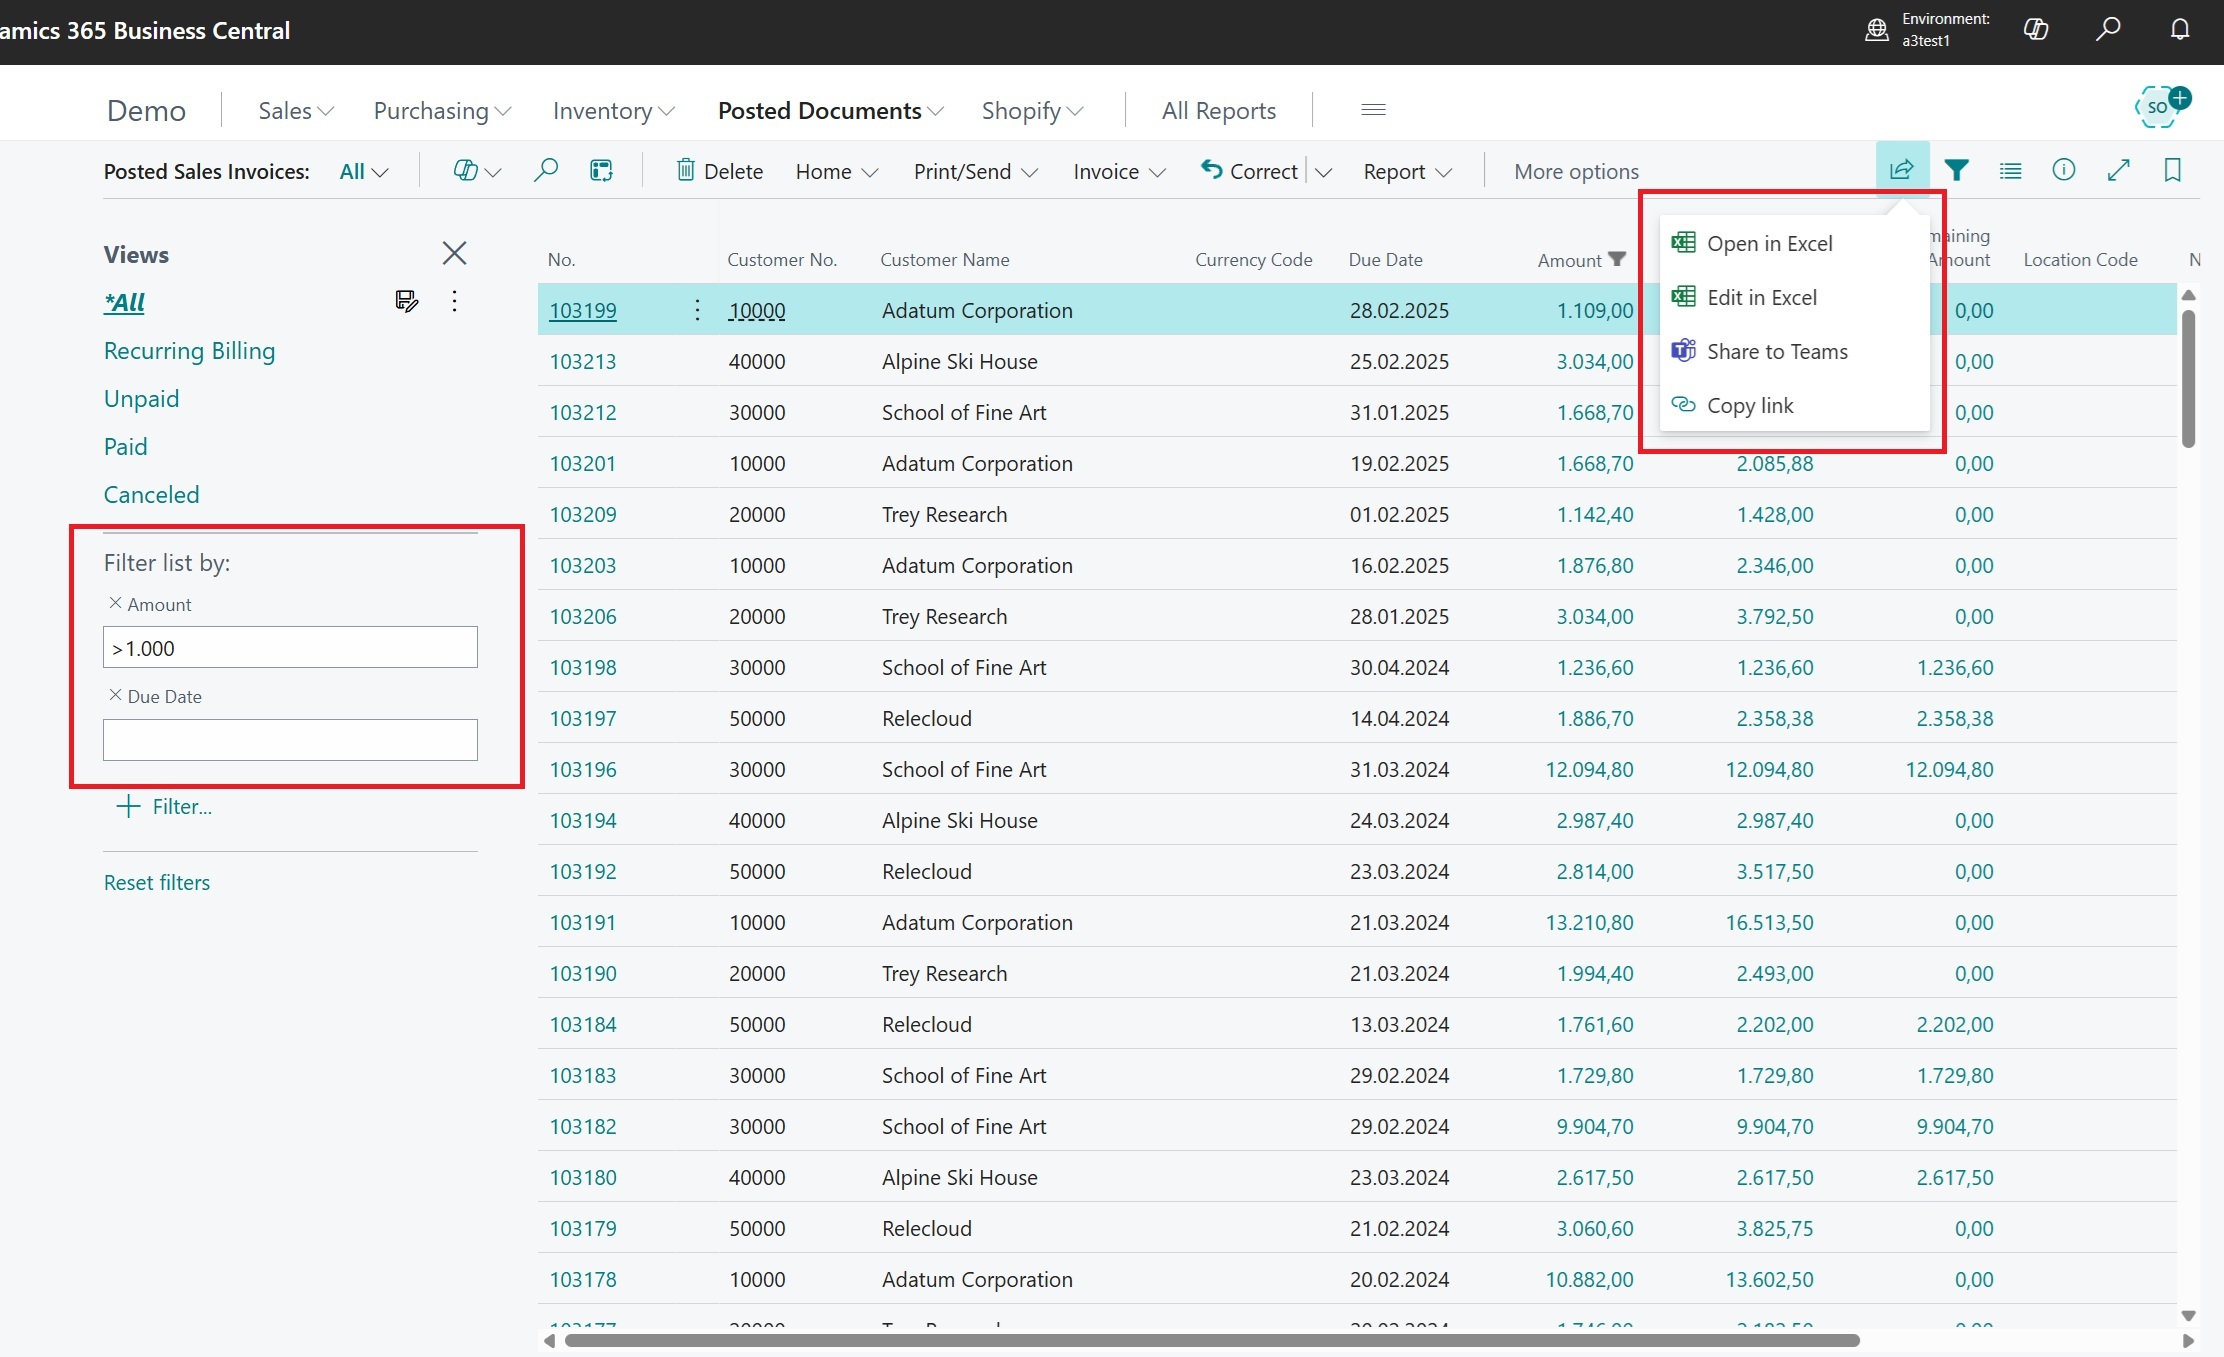The image size is (2224, 1357).
Task: Expand page to full view arrow icon
Action: (x=2118, y=170)
